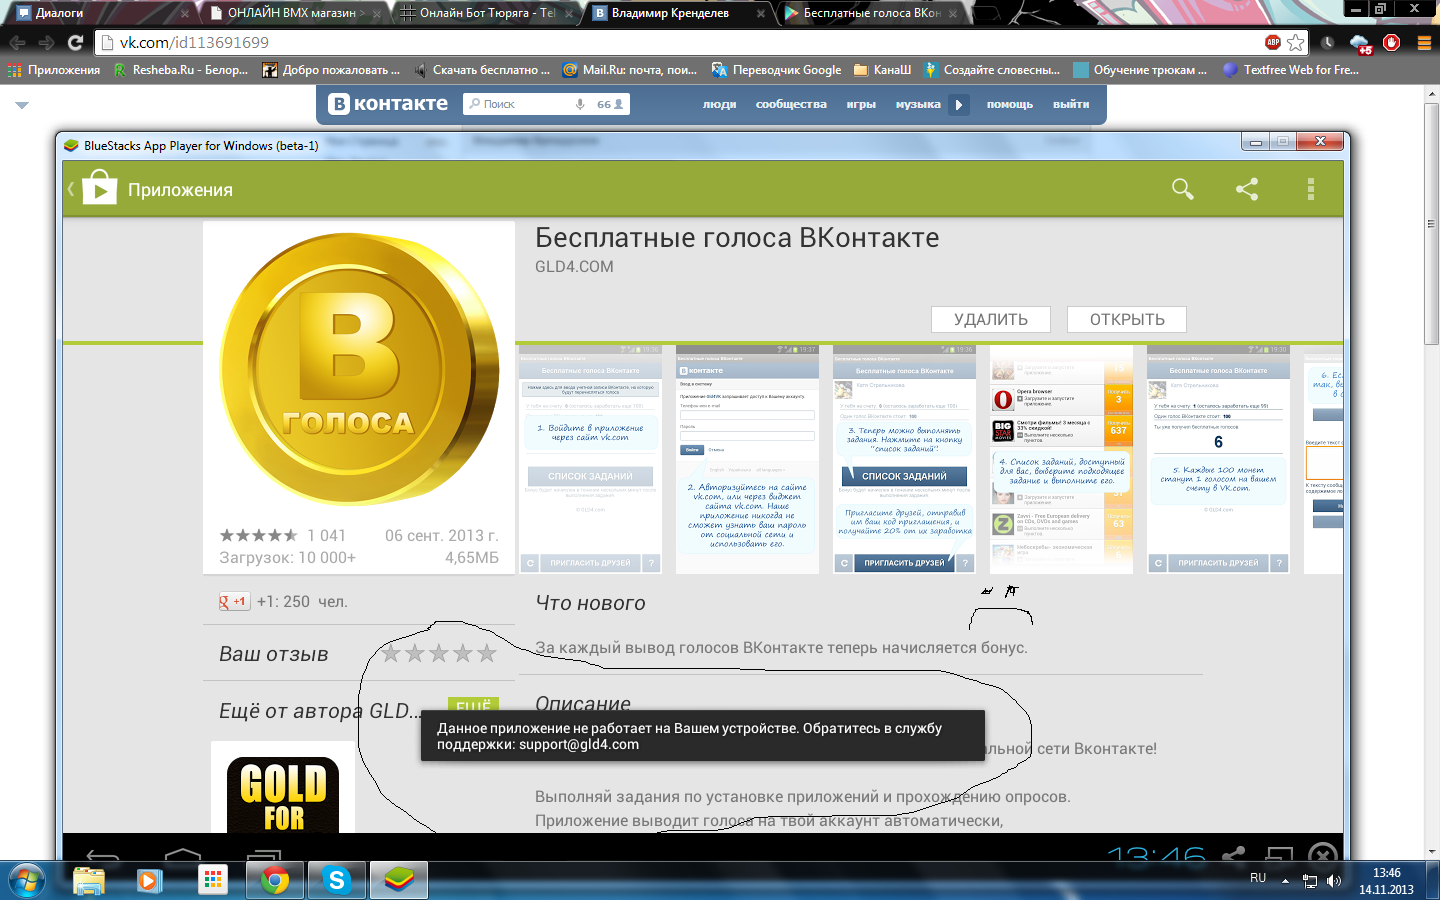Rate the app with the third star
This screenshot has width=1440, height=900.
439,653
